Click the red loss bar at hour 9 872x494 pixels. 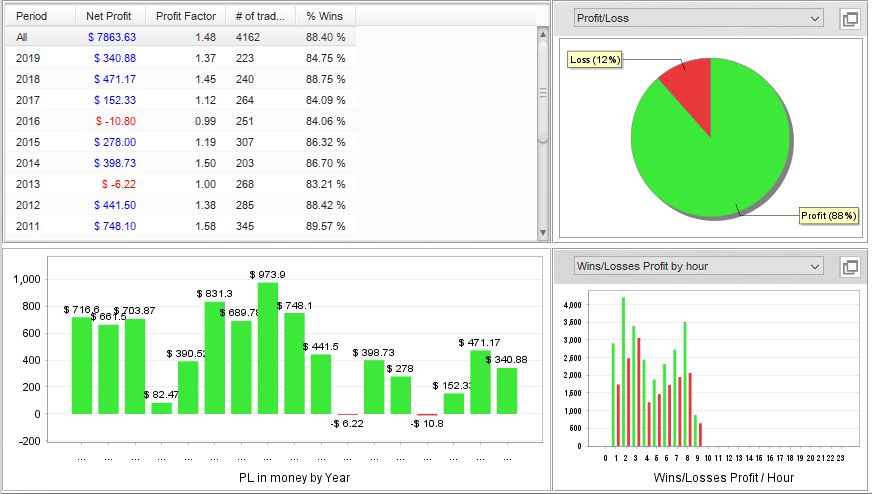[700, 434]
